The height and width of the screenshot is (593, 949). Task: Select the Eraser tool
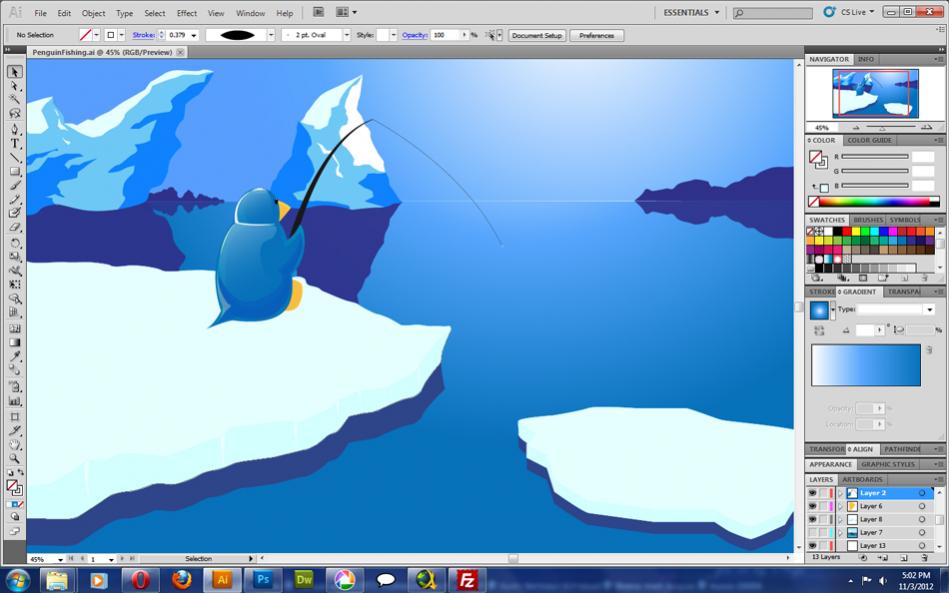[x=15, y=228]
